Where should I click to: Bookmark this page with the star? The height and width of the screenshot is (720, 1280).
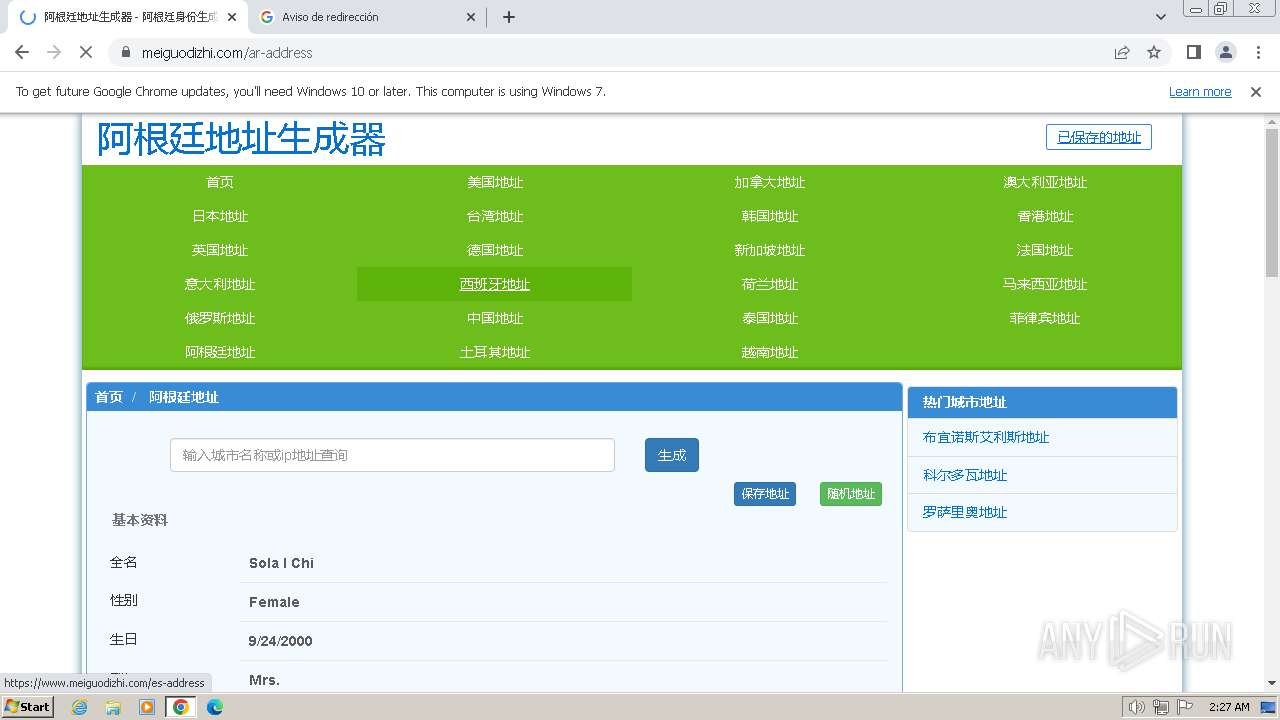1154,52
